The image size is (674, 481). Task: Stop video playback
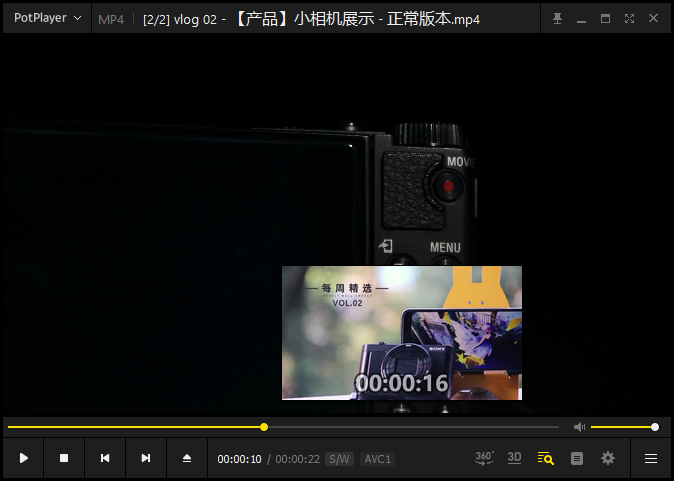click(64, 458)
